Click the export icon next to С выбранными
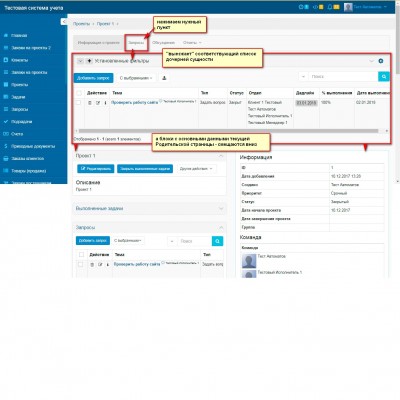 [x=164, y=78]
